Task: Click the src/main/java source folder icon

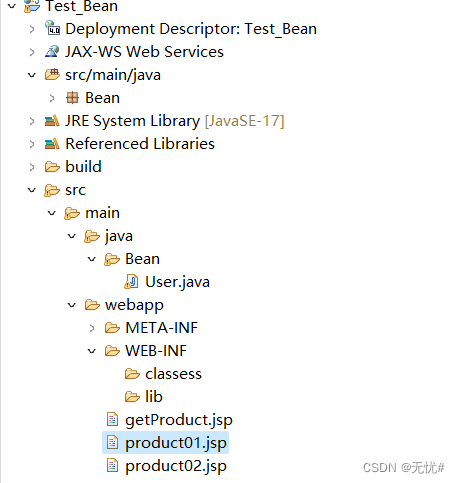Action: point(52,74)
